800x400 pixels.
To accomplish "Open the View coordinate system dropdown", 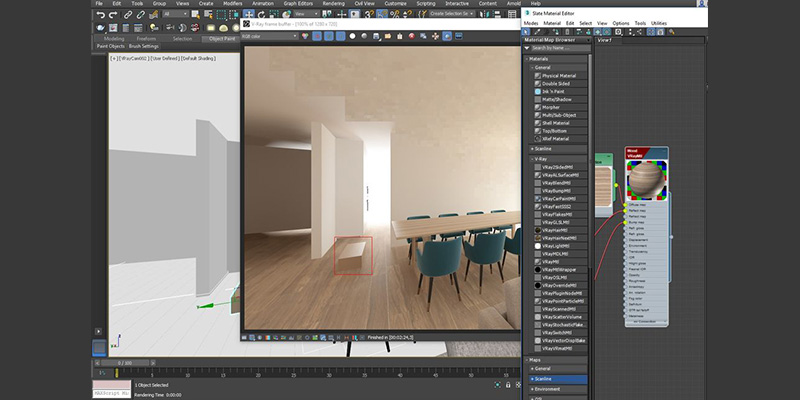I will (307, 14).
